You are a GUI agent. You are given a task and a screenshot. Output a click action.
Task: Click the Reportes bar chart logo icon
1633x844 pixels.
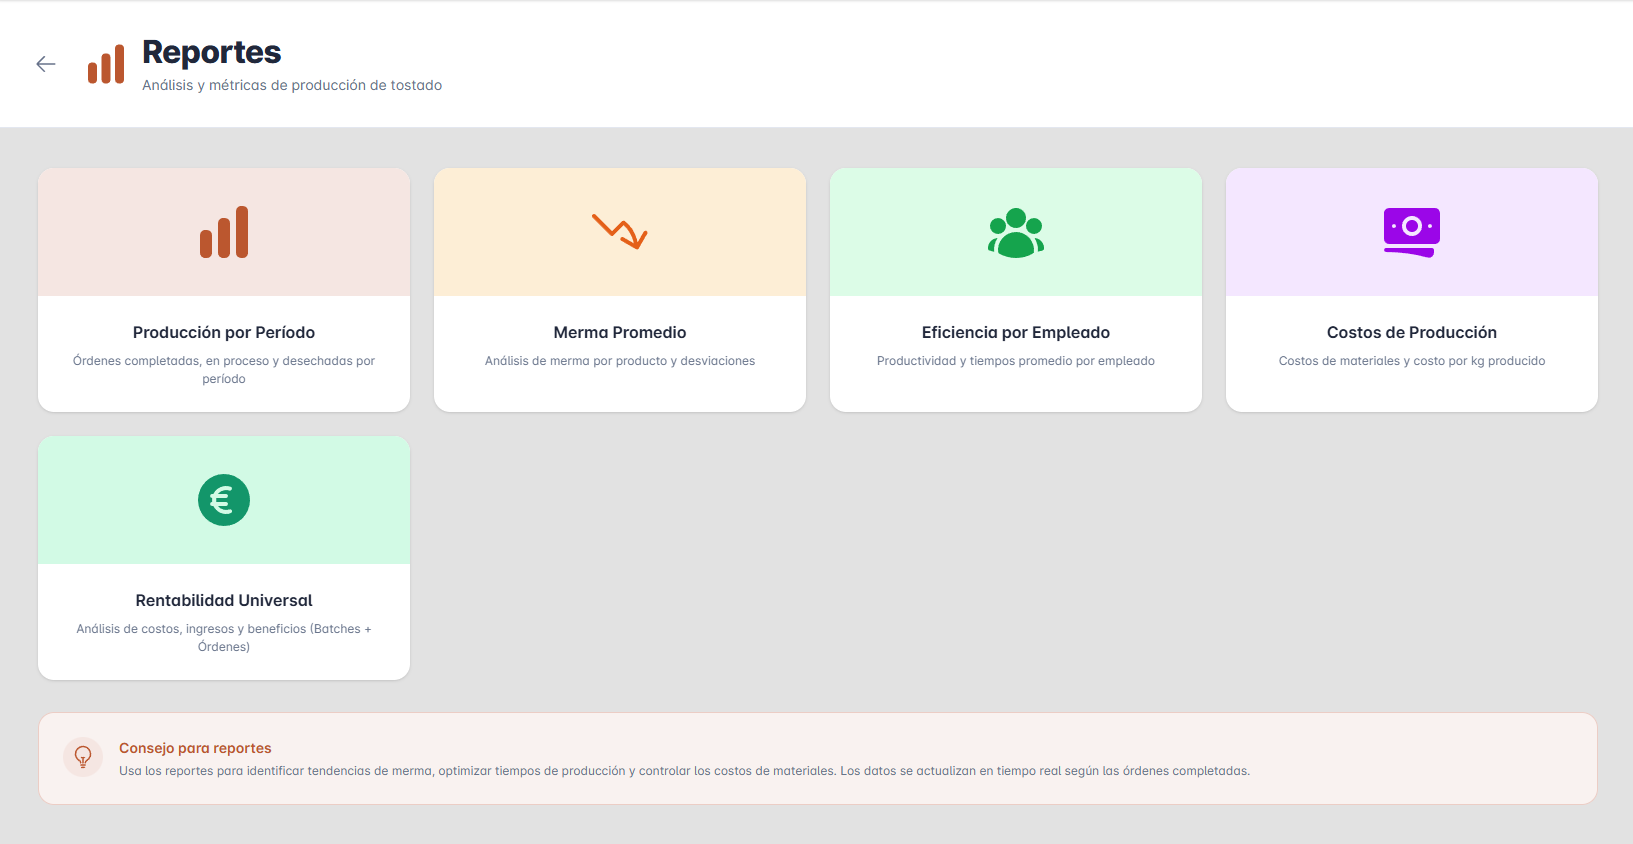point(106,65)
